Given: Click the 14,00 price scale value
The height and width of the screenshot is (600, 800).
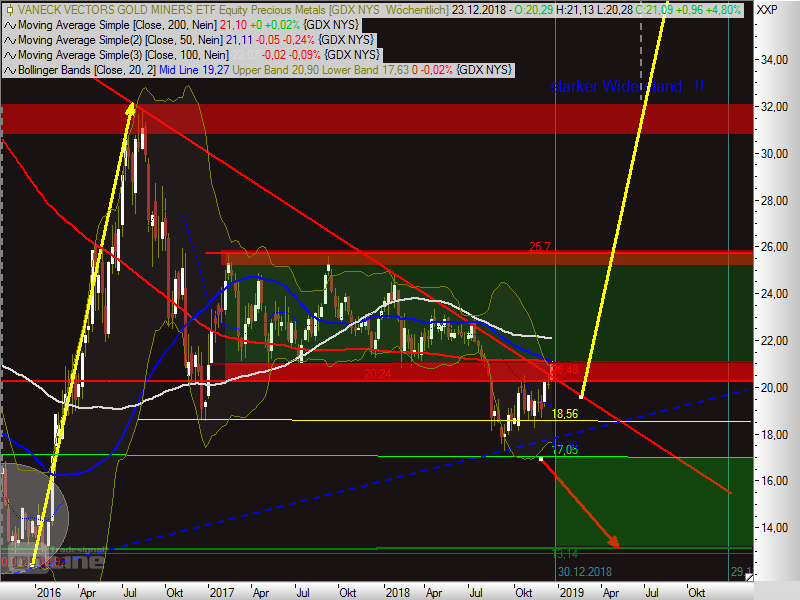Looking at the screenshot, I should tap(774, 528).
